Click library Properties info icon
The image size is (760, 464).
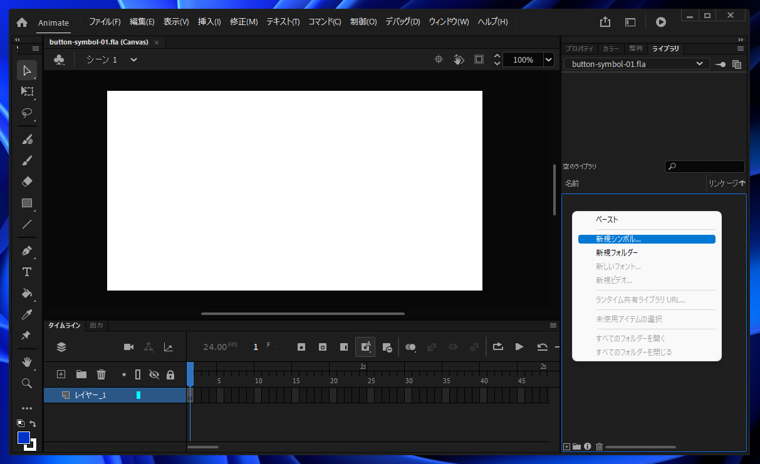point(587,446)
